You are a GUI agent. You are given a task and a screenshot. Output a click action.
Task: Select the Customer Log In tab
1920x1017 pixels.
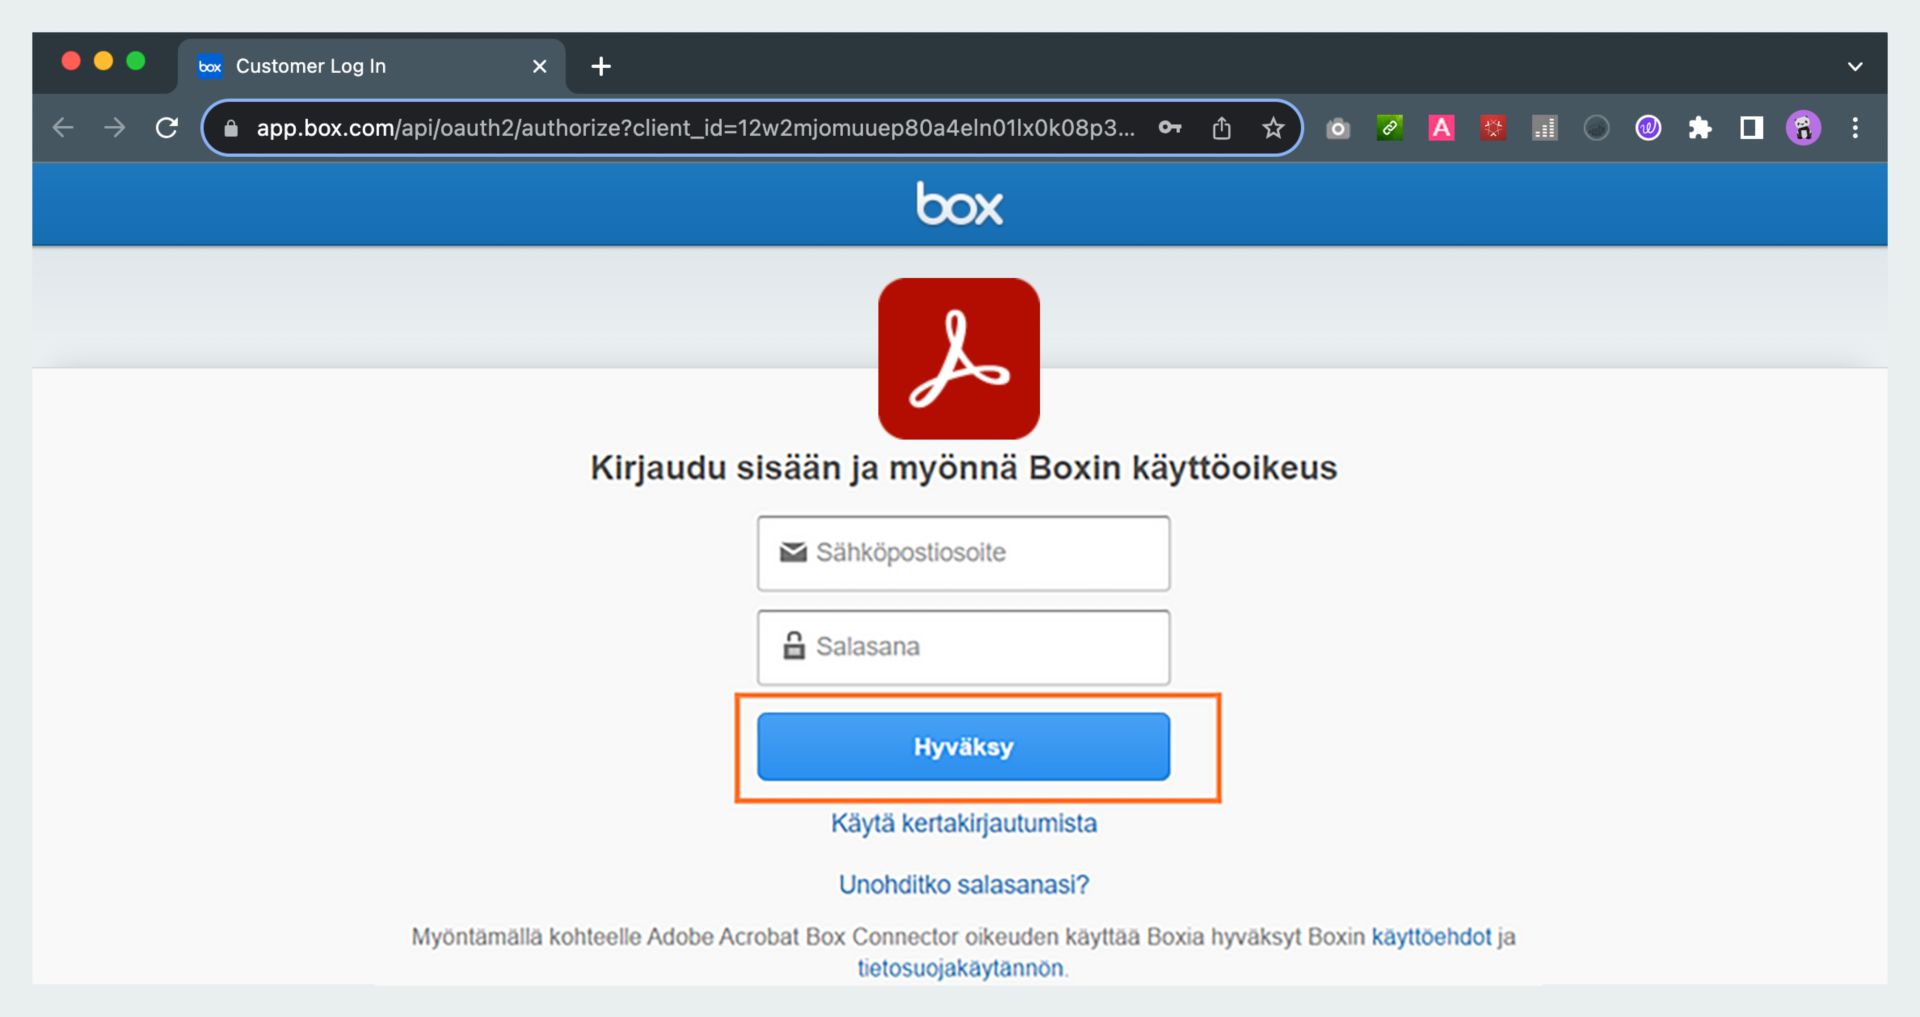[x=372, y=66]
